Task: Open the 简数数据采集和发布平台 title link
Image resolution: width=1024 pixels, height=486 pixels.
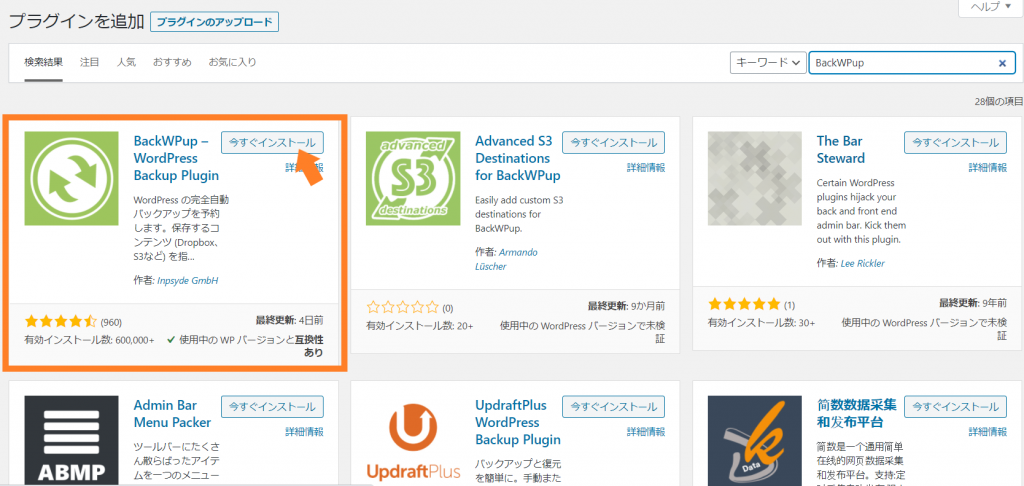Action: pyautogui.click(x=857, y=412)
